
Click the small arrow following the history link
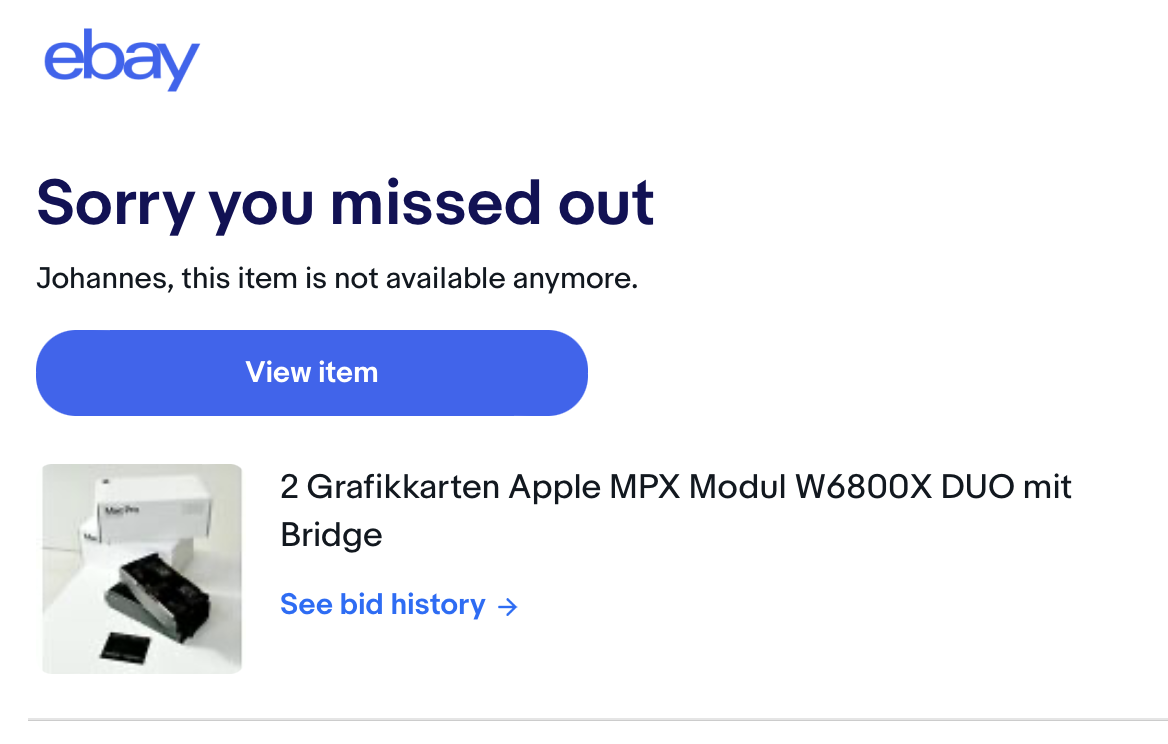[x=508, y=605]
